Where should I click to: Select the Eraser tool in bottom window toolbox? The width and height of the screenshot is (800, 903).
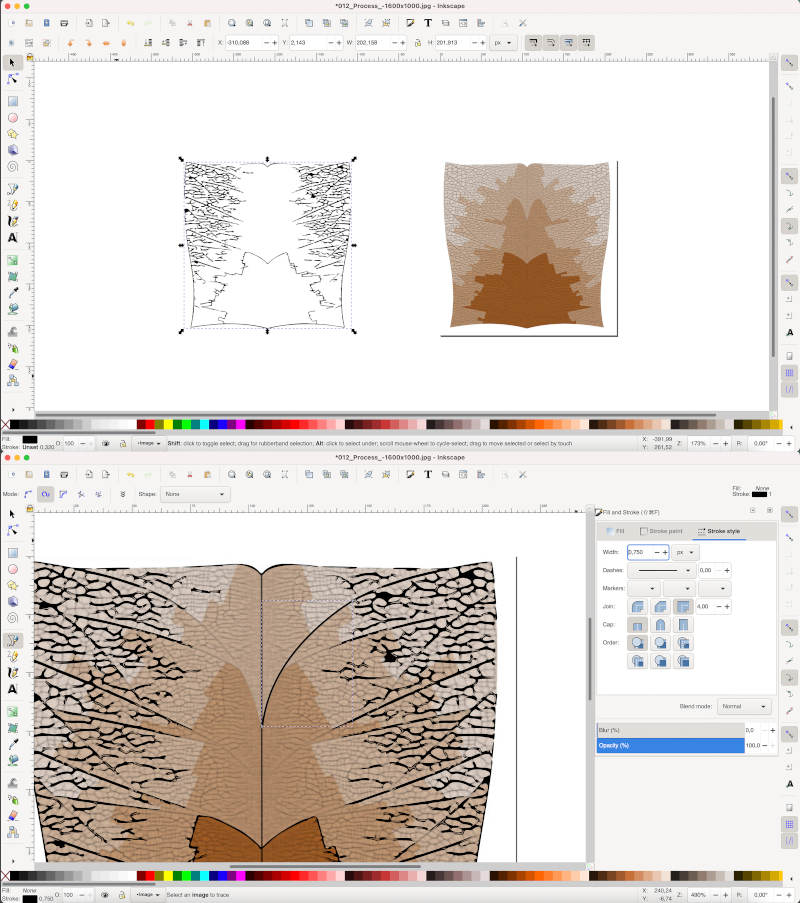pos(12,815)
